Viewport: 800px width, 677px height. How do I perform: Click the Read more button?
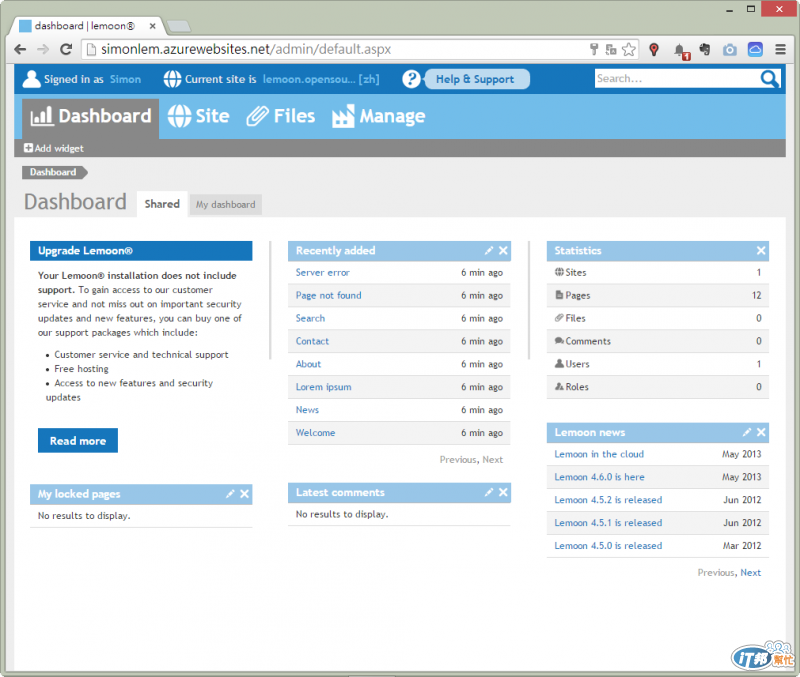(x=78, y=440)
